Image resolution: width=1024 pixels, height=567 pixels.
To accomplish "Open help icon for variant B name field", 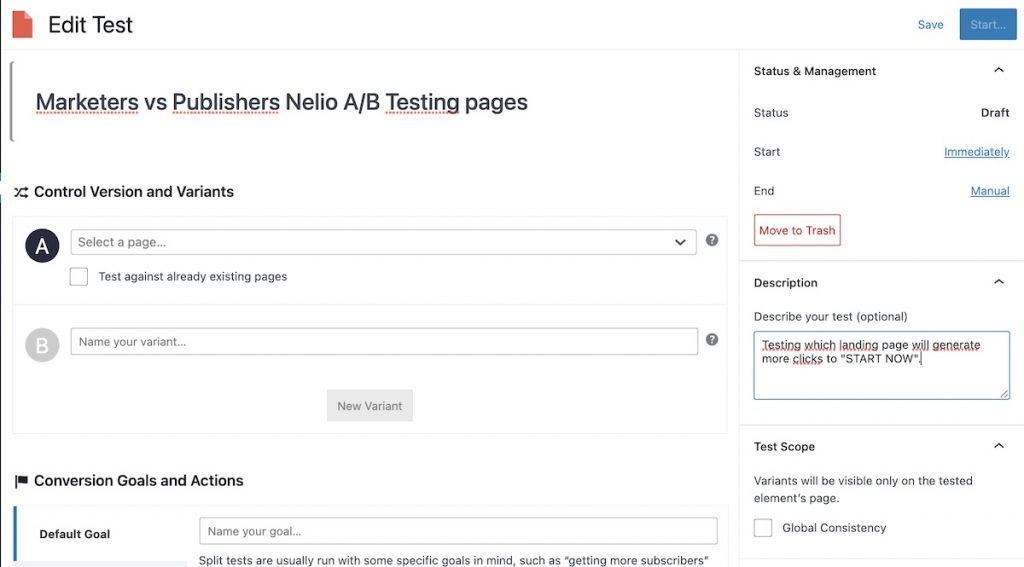I will pos(712,340).
